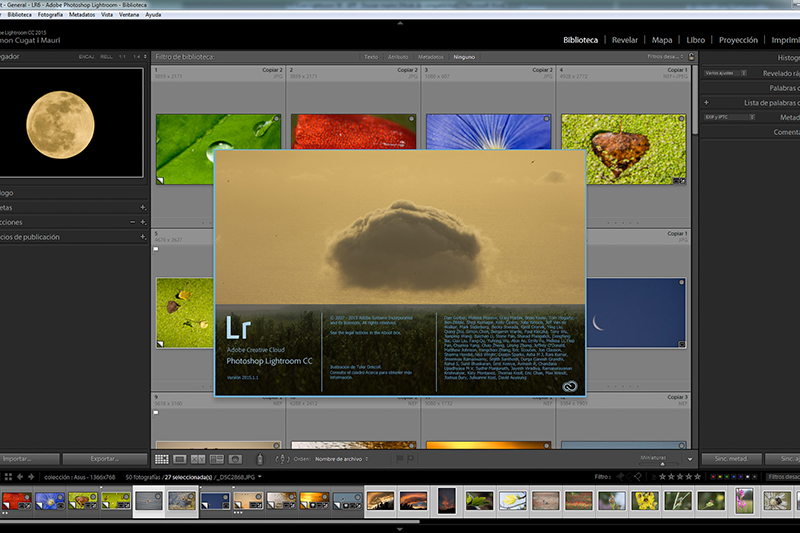Screen dimensions: 800x533
Task: Open the Fotografía menu
Action: pos(50,15)
